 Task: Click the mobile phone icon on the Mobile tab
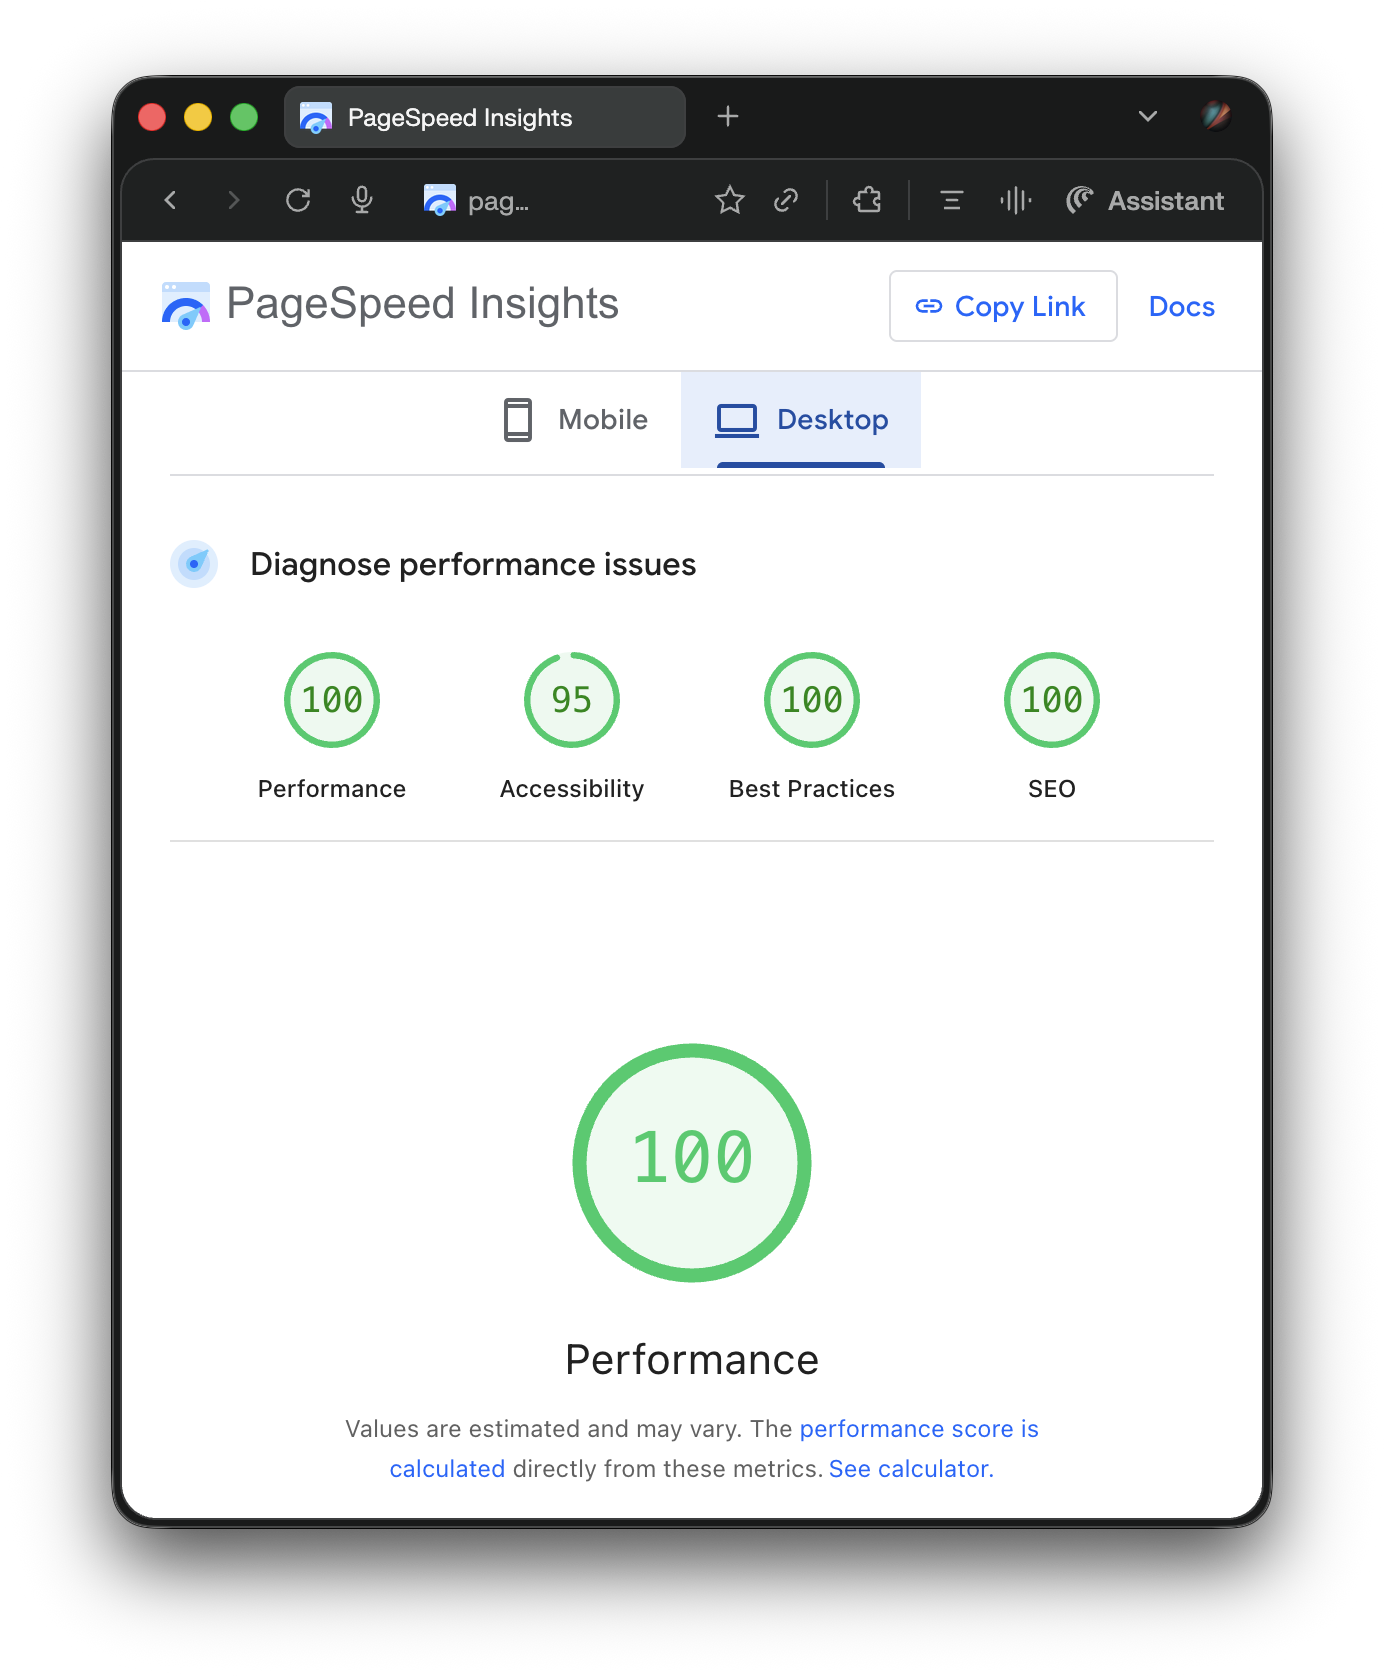click(518, 420)
